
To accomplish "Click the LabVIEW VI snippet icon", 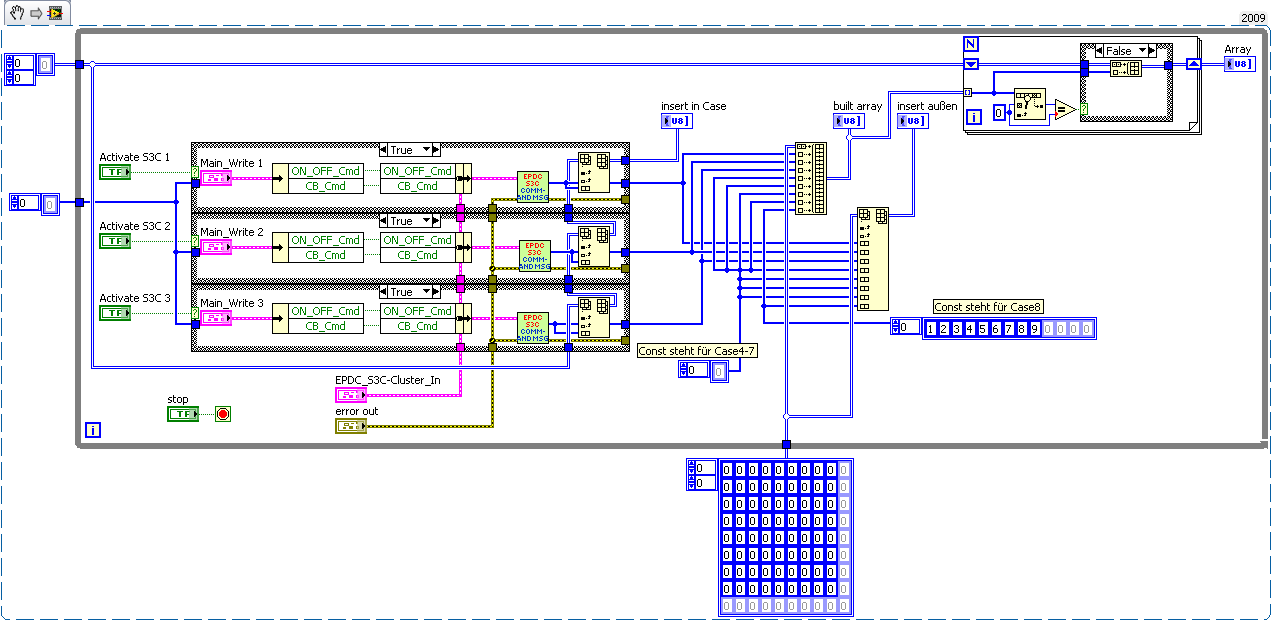I will 55,12.
